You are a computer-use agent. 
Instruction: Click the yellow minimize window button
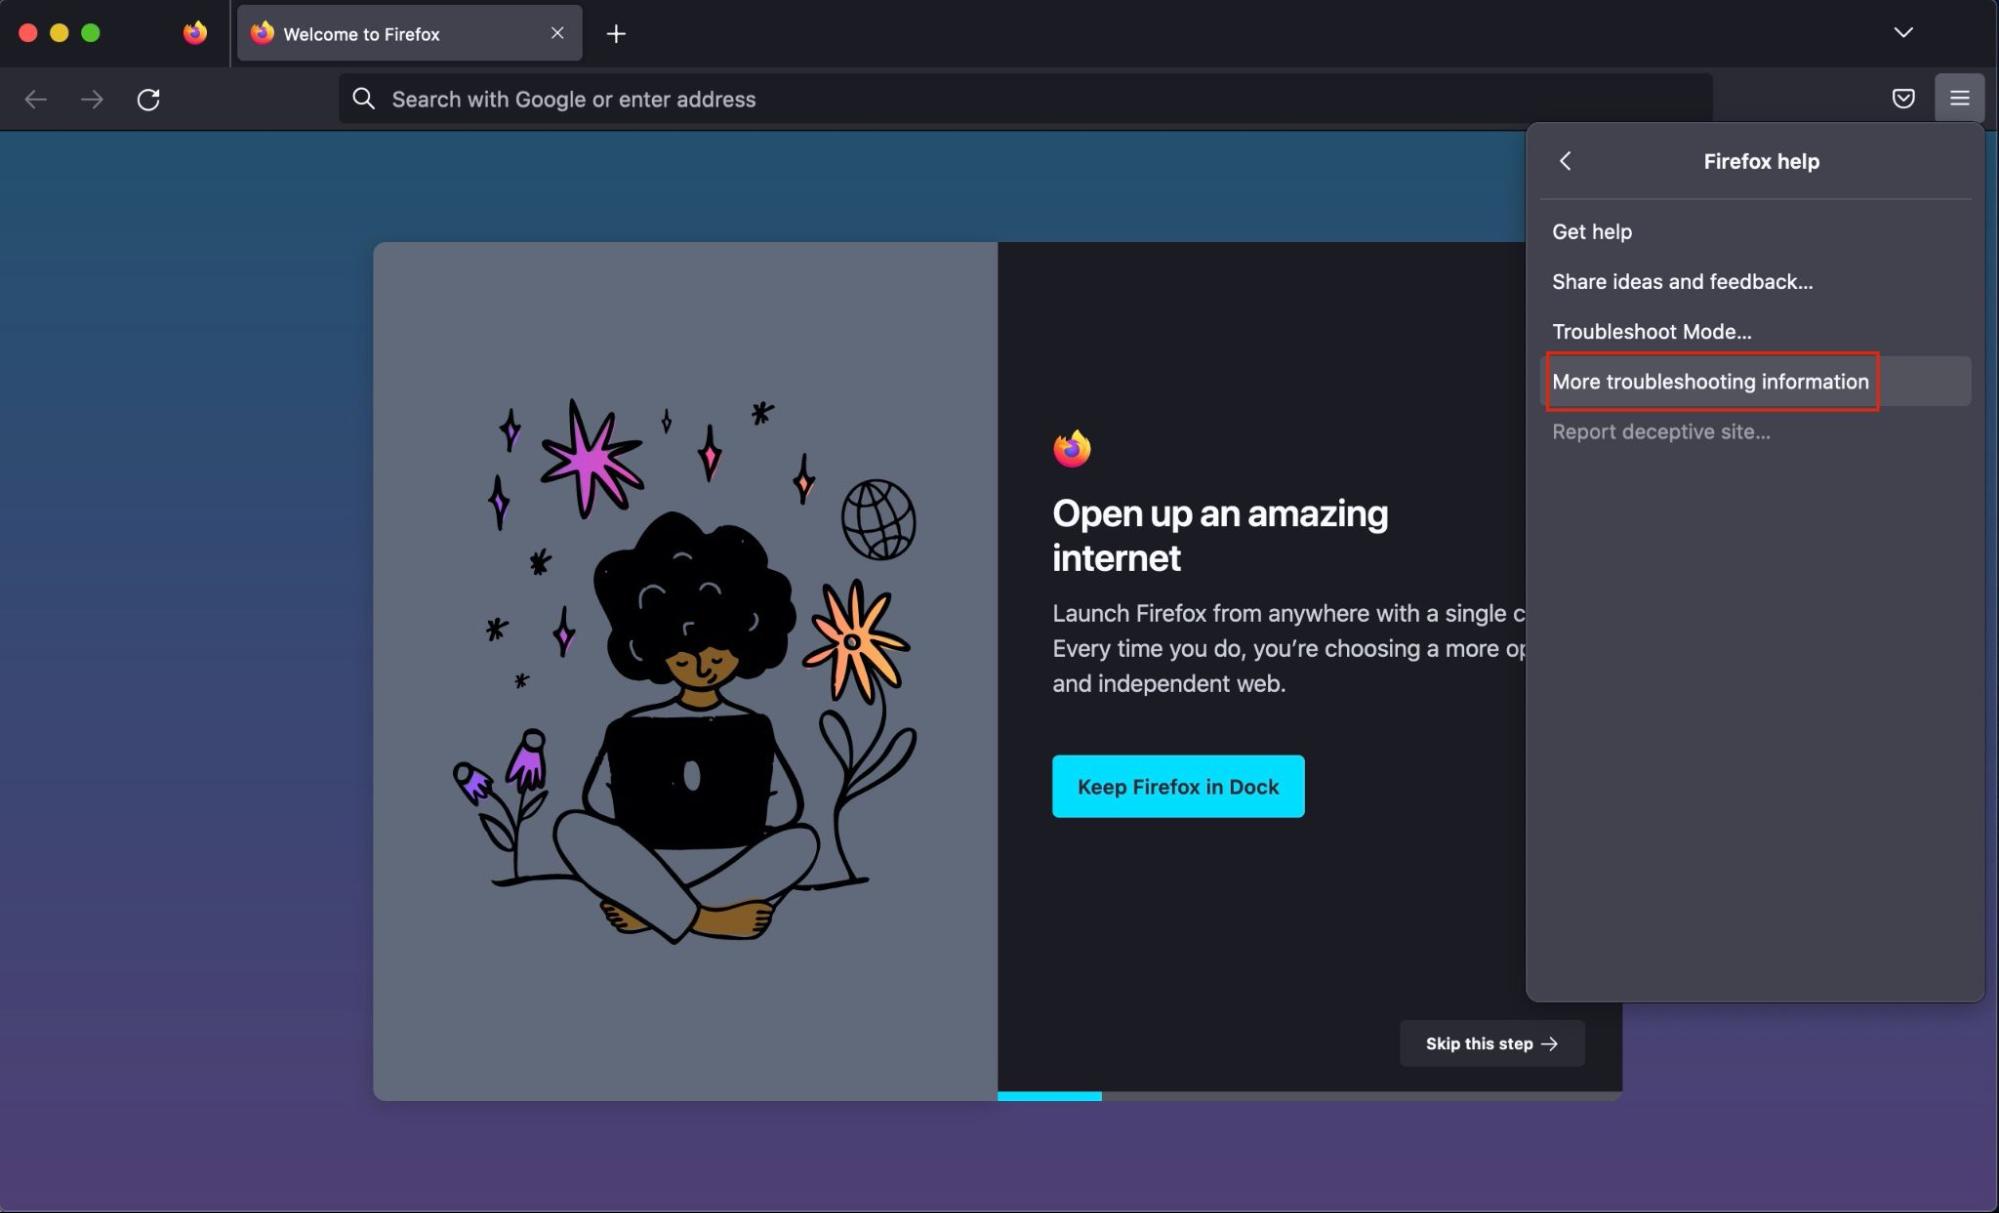coord(59,33)
